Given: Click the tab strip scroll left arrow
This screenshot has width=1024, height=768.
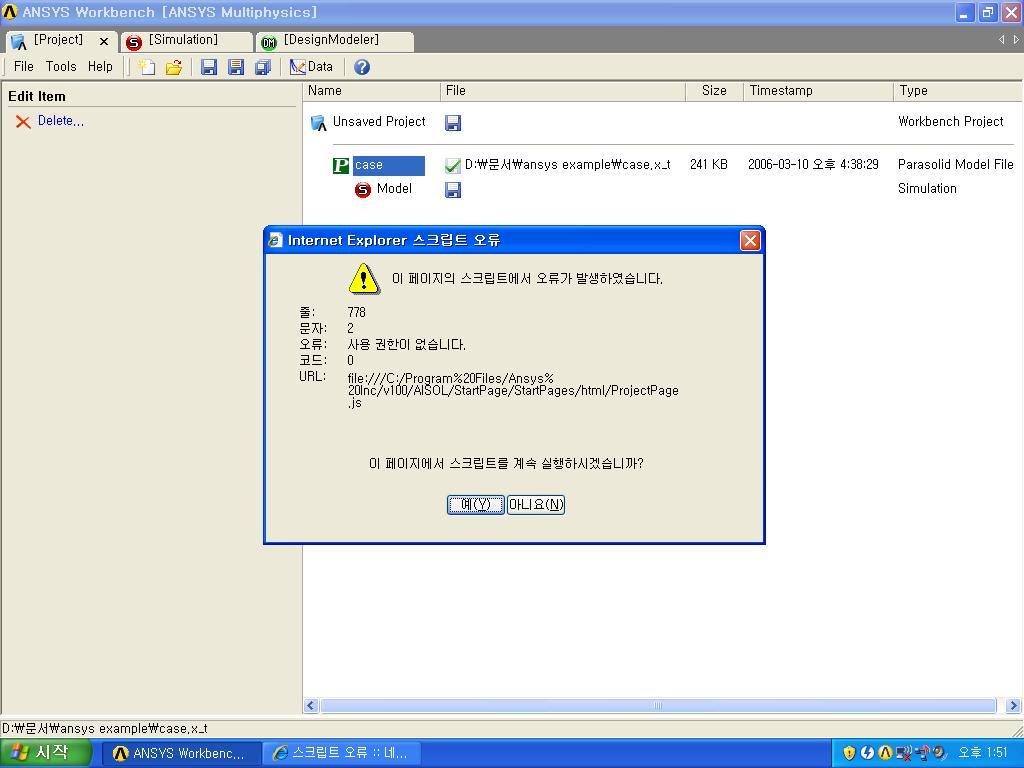Looking at the screenshot, I should (x=1002, y=40).
